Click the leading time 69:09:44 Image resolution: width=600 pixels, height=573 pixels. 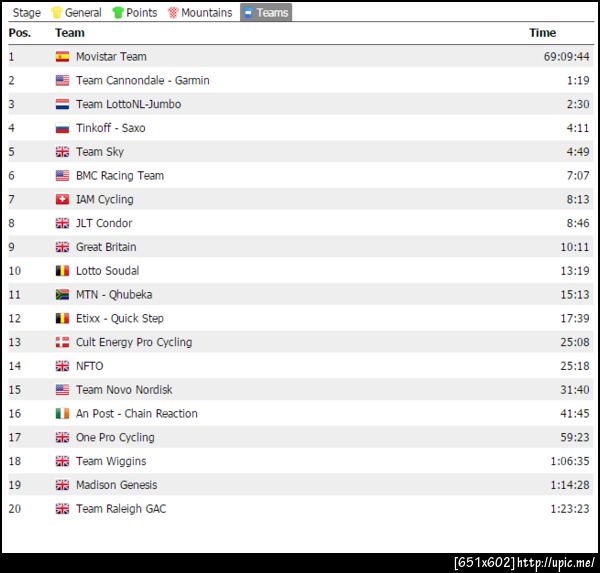click(566, 57)
